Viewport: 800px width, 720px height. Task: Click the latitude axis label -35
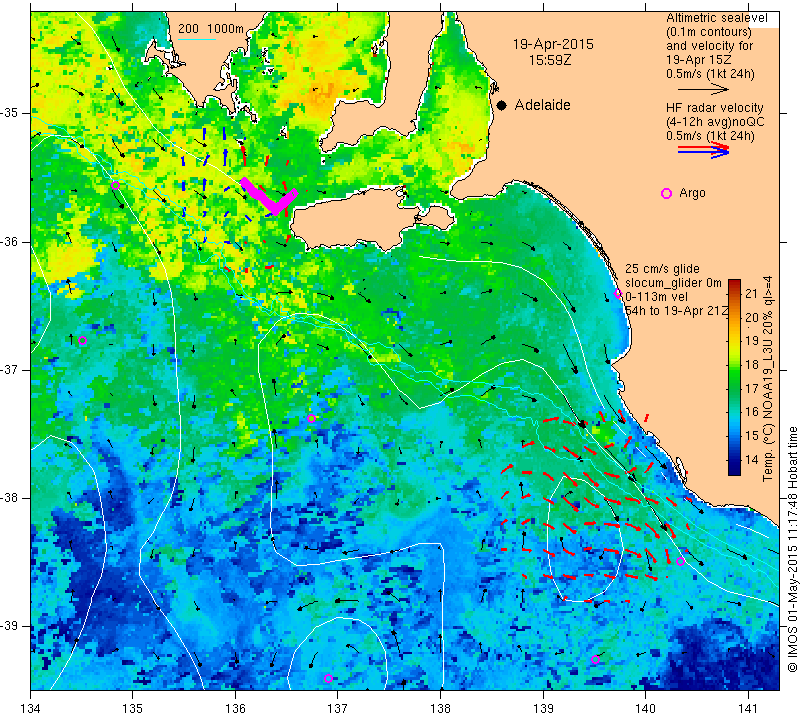[x=10, y=113]
